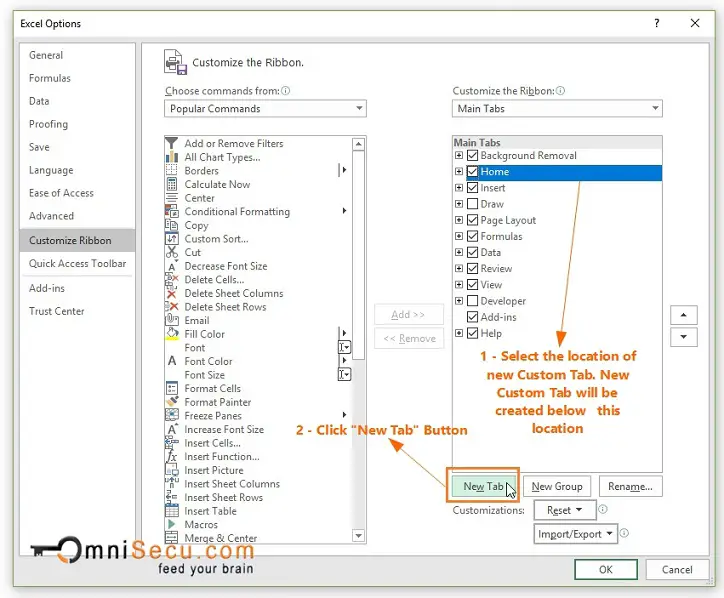Screen dimensions: 724x598
Task: Click the Email command icon
Action: pos(171,320)
